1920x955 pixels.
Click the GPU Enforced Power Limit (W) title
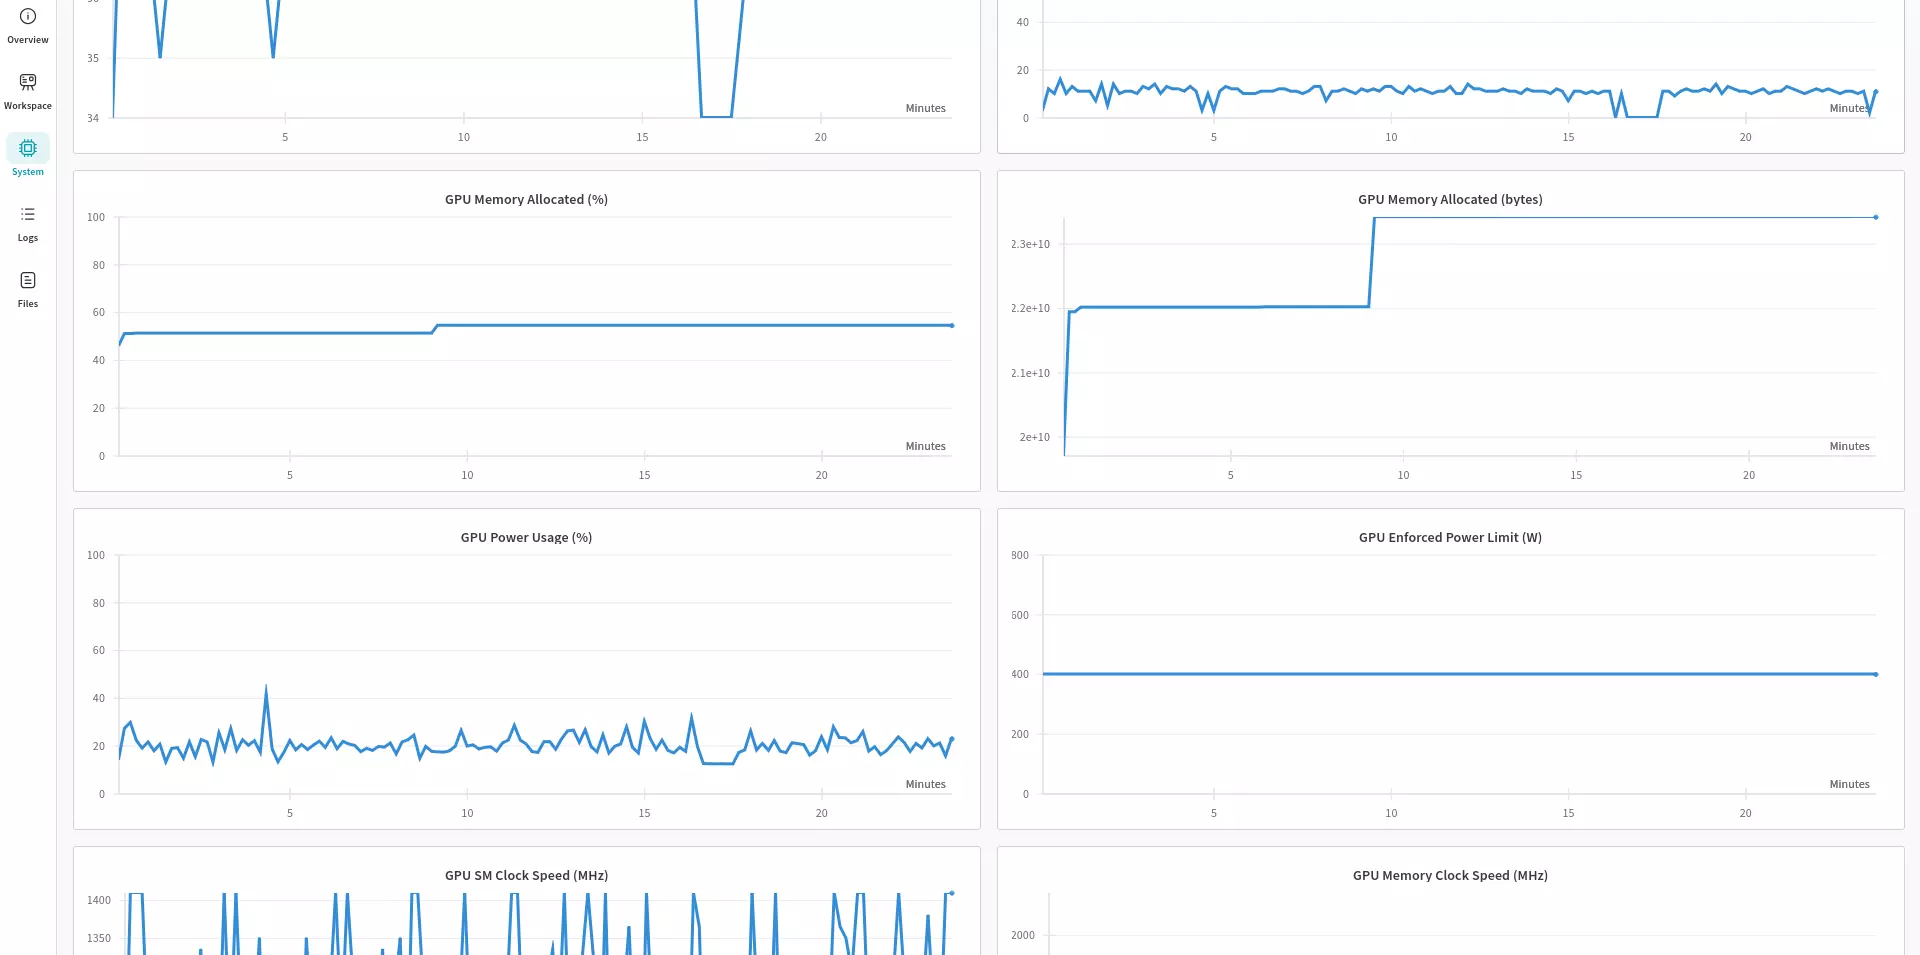(x=1449, y=538)
